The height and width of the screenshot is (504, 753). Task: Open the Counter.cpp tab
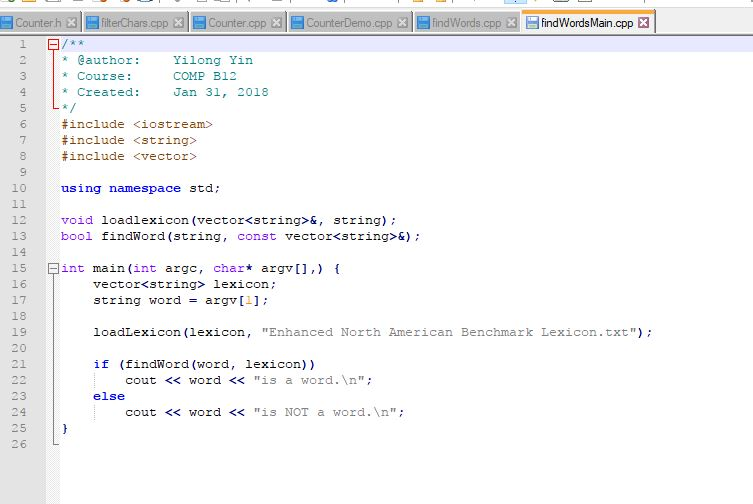237,22
